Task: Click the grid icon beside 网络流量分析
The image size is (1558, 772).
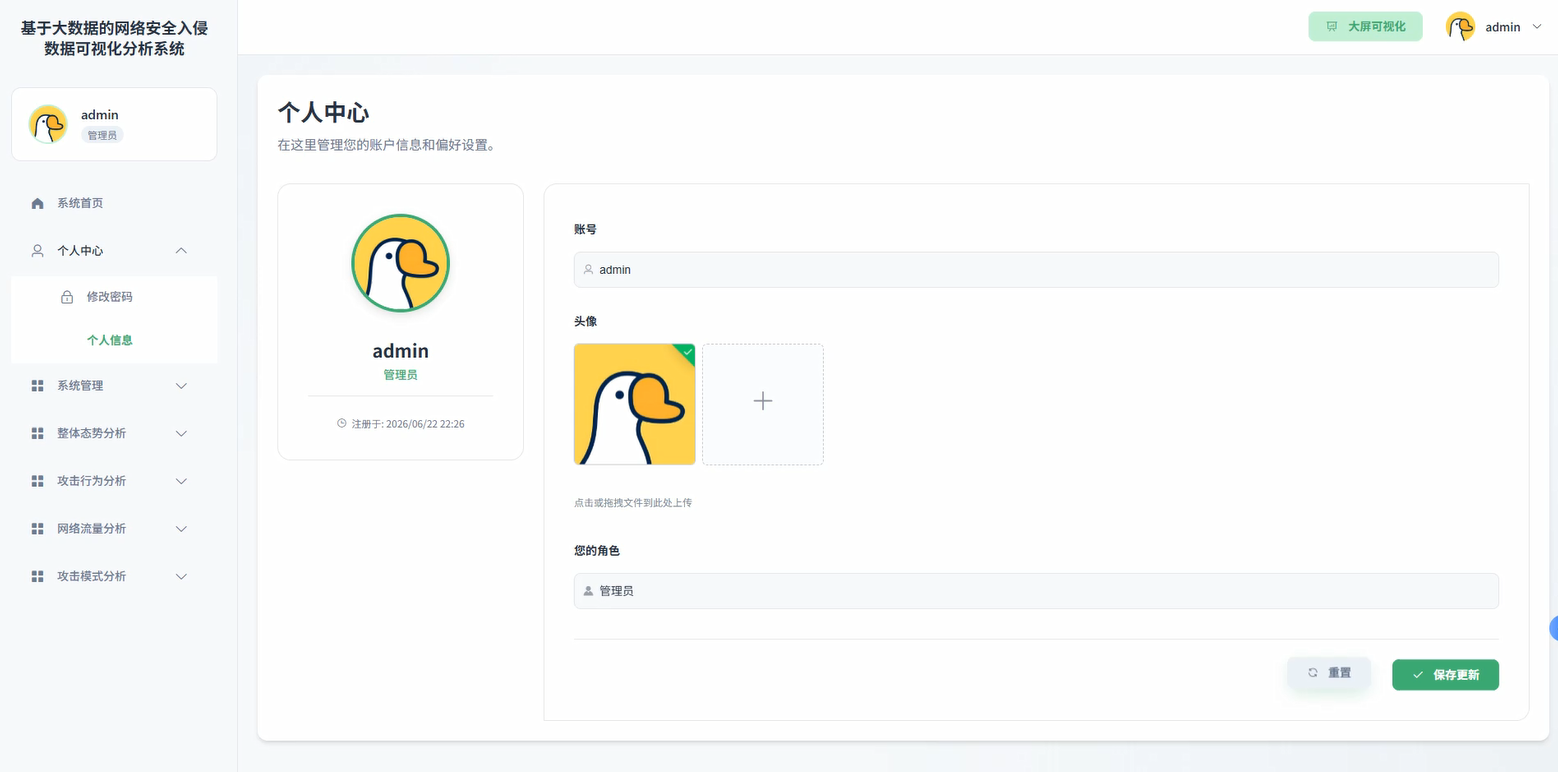Action: pos(38,529)
